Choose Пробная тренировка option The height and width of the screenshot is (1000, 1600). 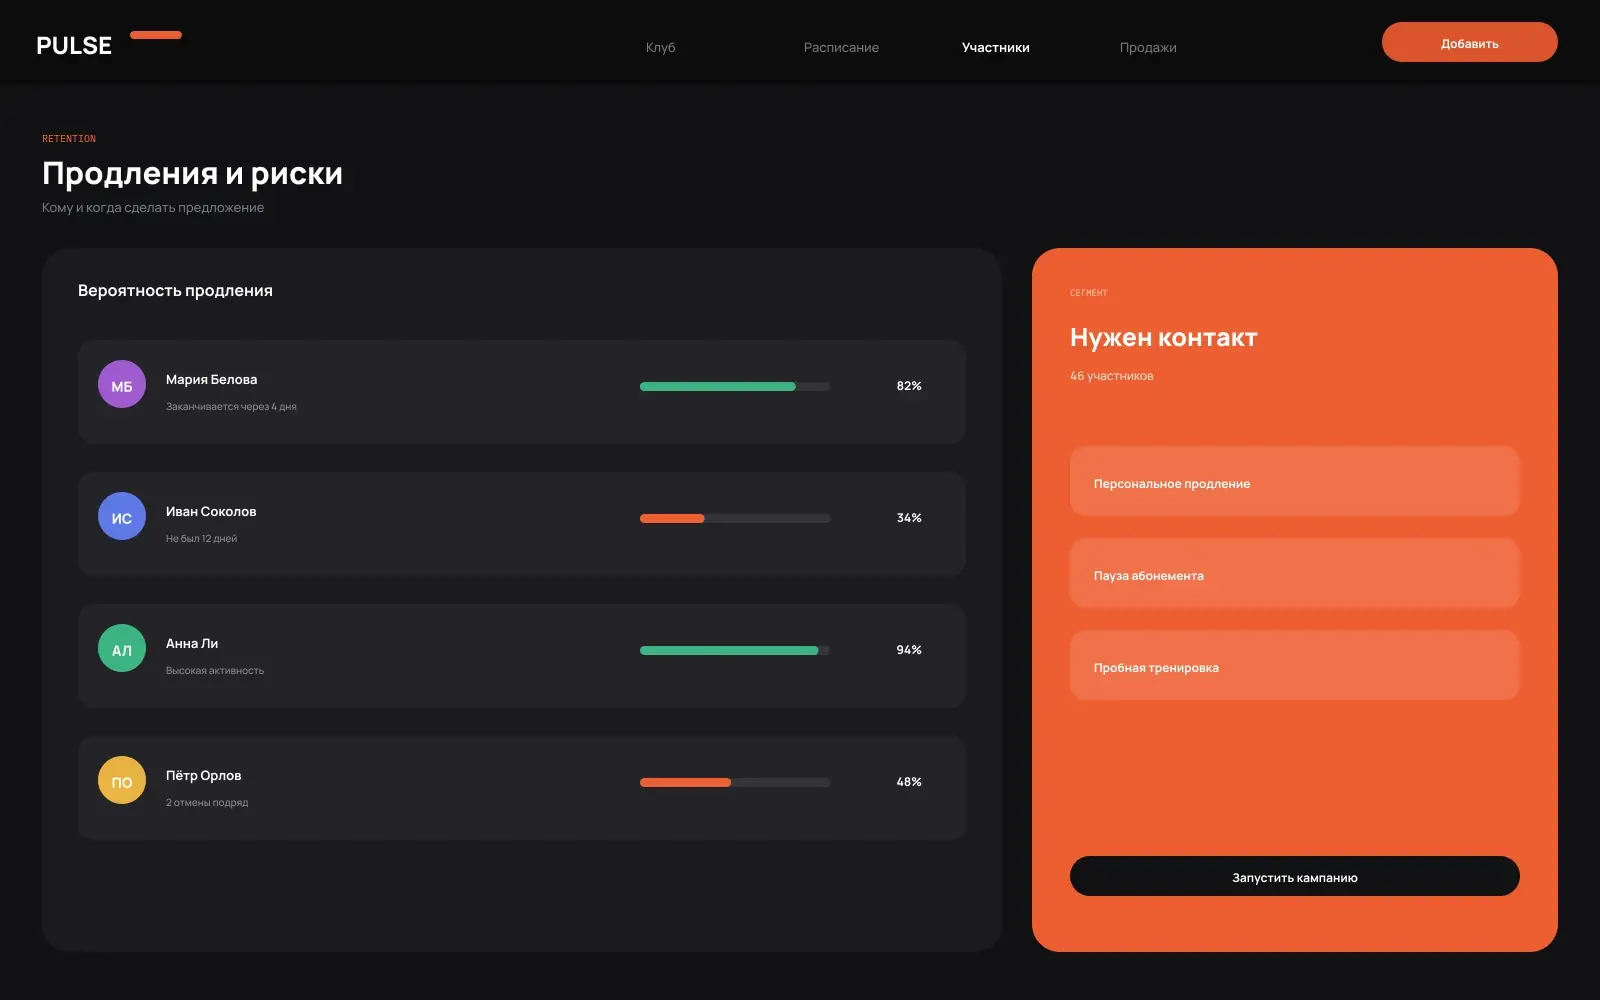[x=1294, y=665]
